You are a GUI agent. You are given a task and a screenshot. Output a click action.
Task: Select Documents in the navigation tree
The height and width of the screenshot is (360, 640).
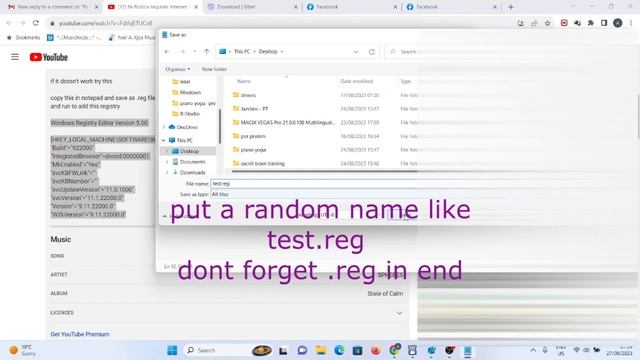point(192,162)
